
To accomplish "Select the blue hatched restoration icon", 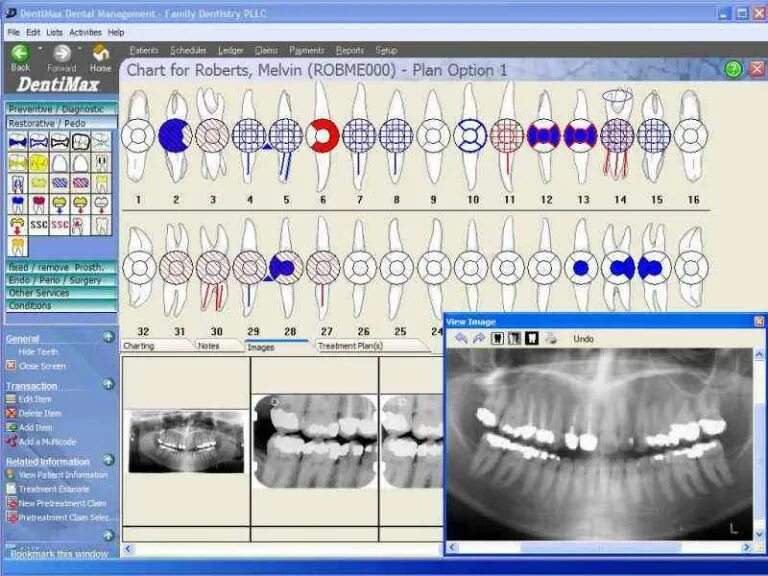I will pos(59,183).
